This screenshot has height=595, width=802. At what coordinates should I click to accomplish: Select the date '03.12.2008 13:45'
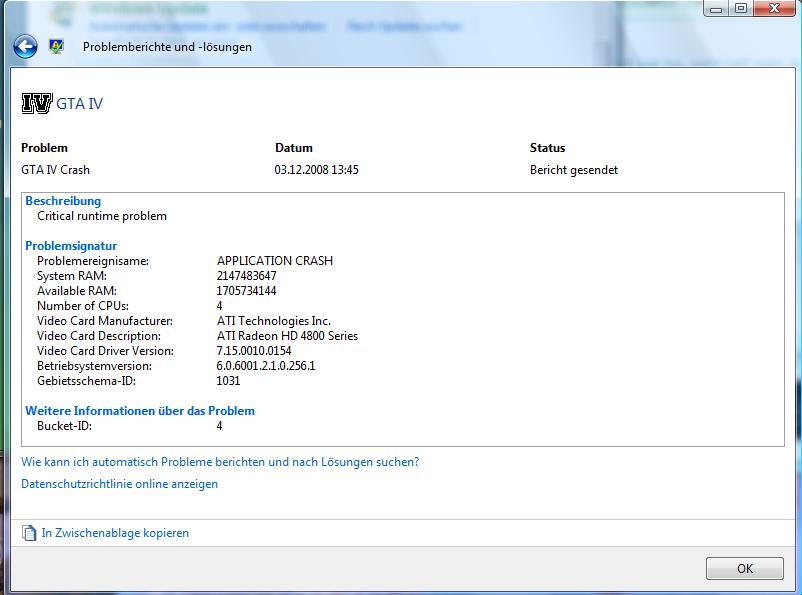coord(317,170)
